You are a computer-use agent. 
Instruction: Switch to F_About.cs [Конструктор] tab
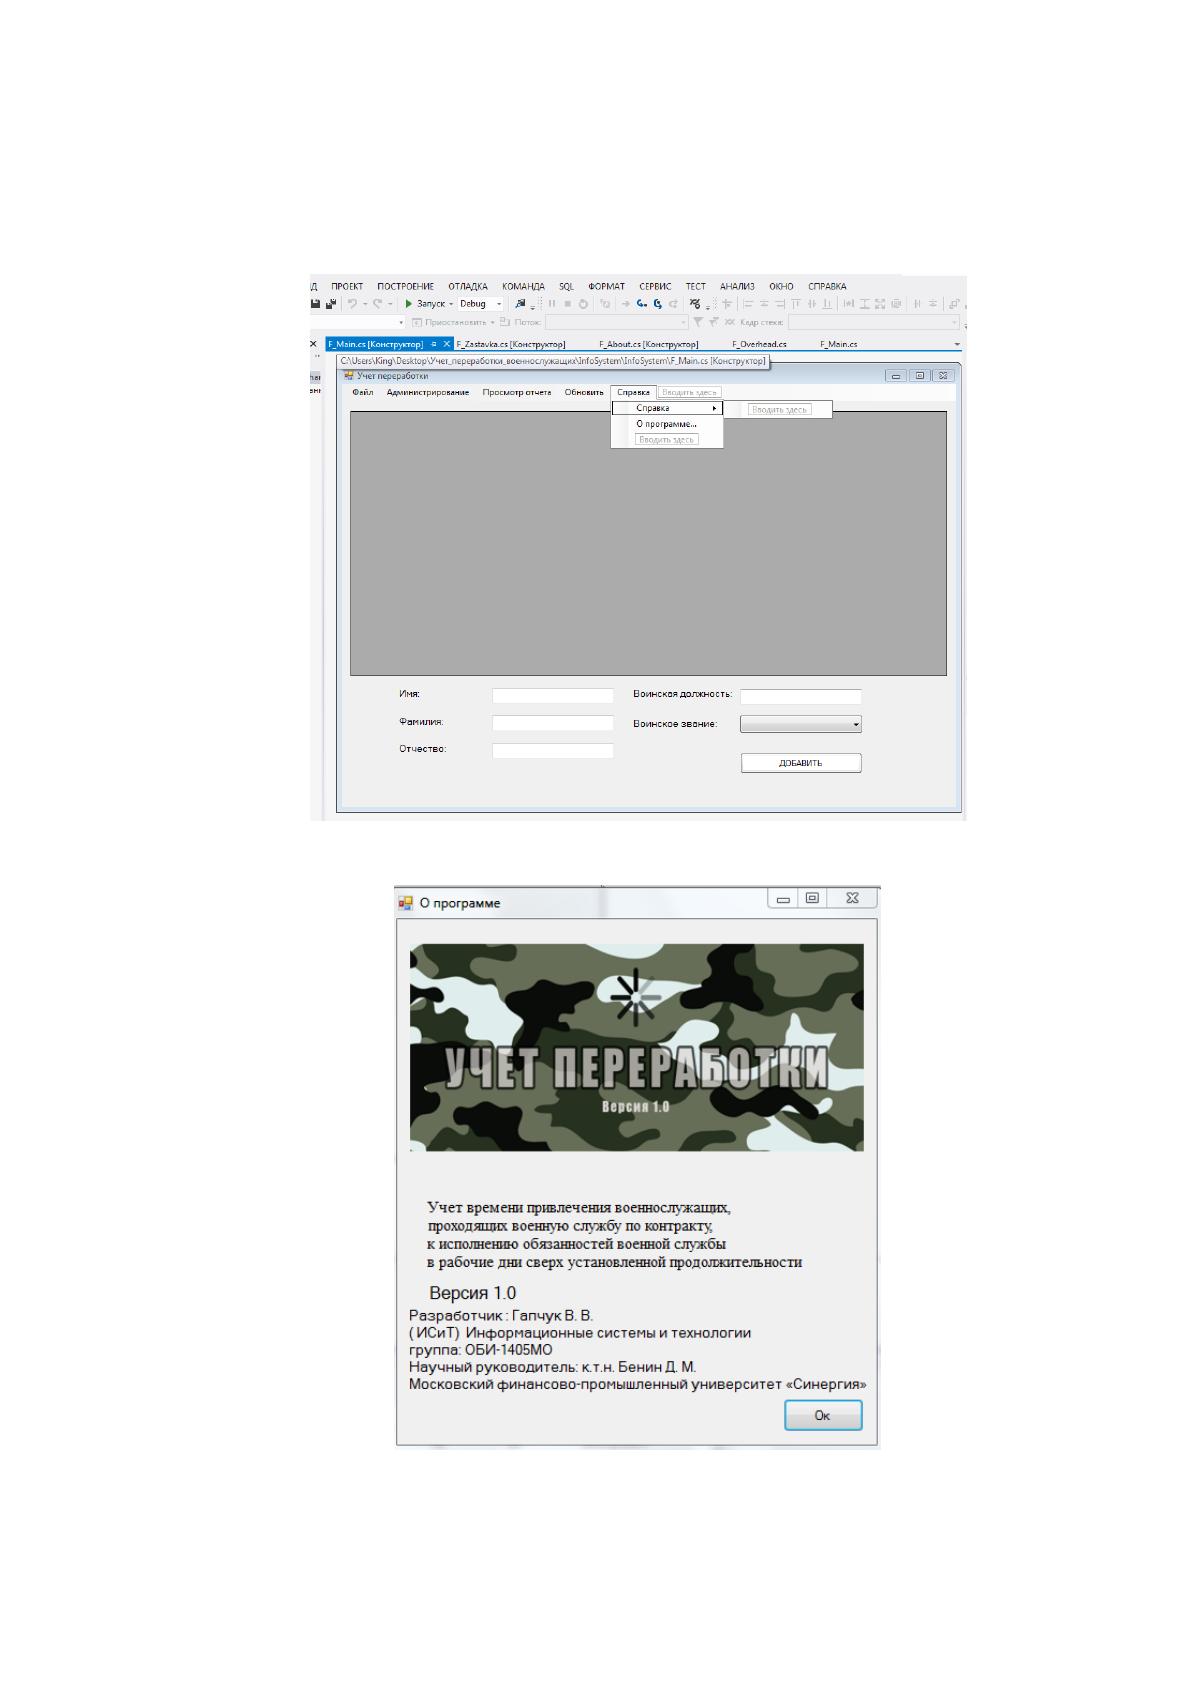point(648,344)
